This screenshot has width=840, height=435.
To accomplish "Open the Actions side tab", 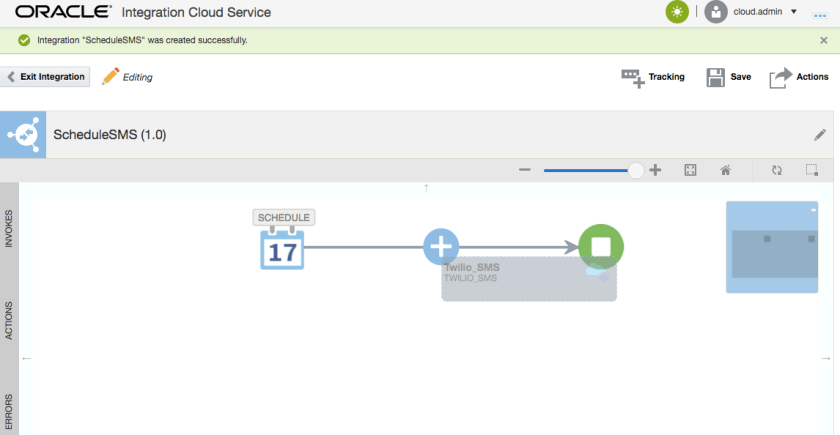I will (x=9, y=319).
